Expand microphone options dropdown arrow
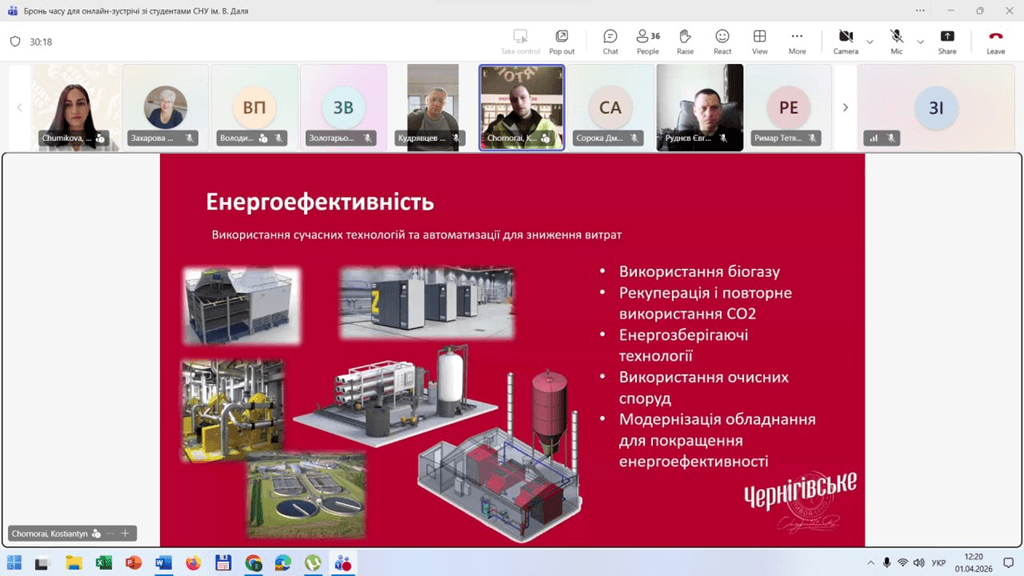1024x576 pixels. pyautogui.click(x=919, y=42)
